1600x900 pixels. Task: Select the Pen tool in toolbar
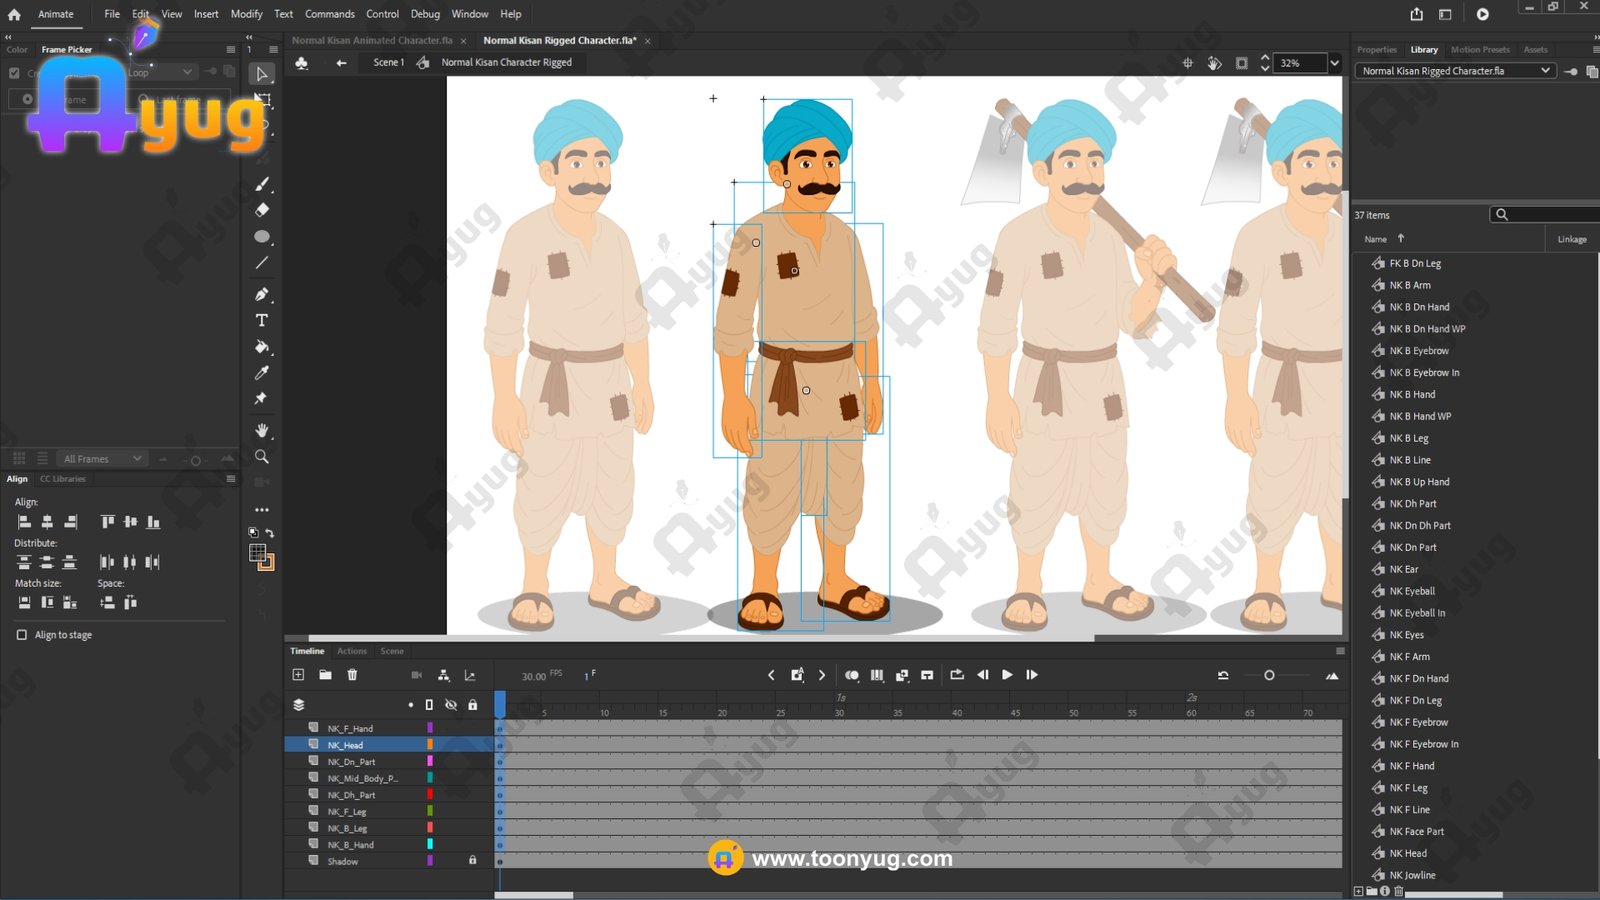tap(262, 294)
